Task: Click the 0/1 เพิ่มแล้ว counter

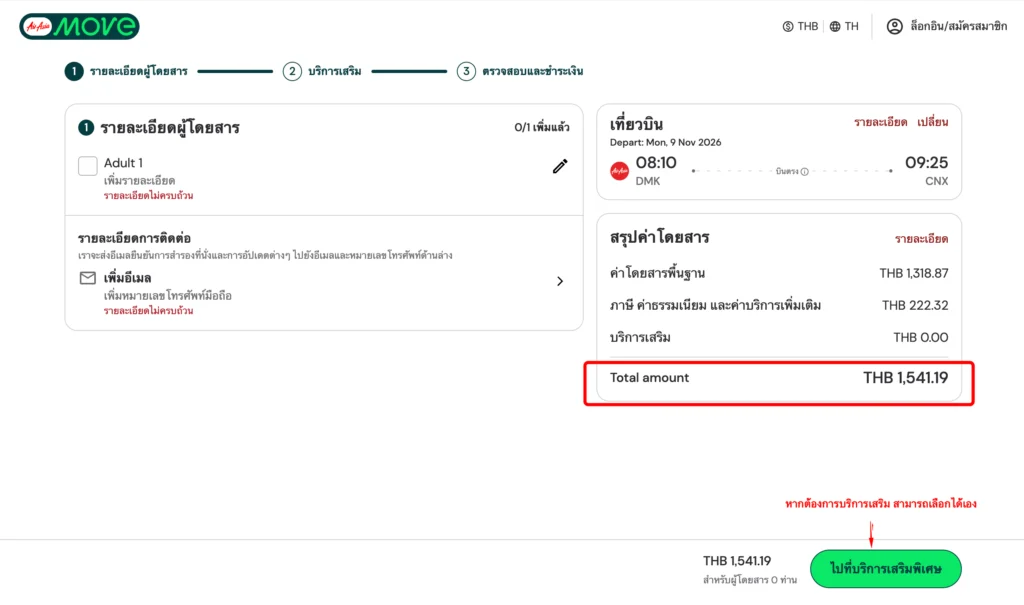Action: (541, 127)
